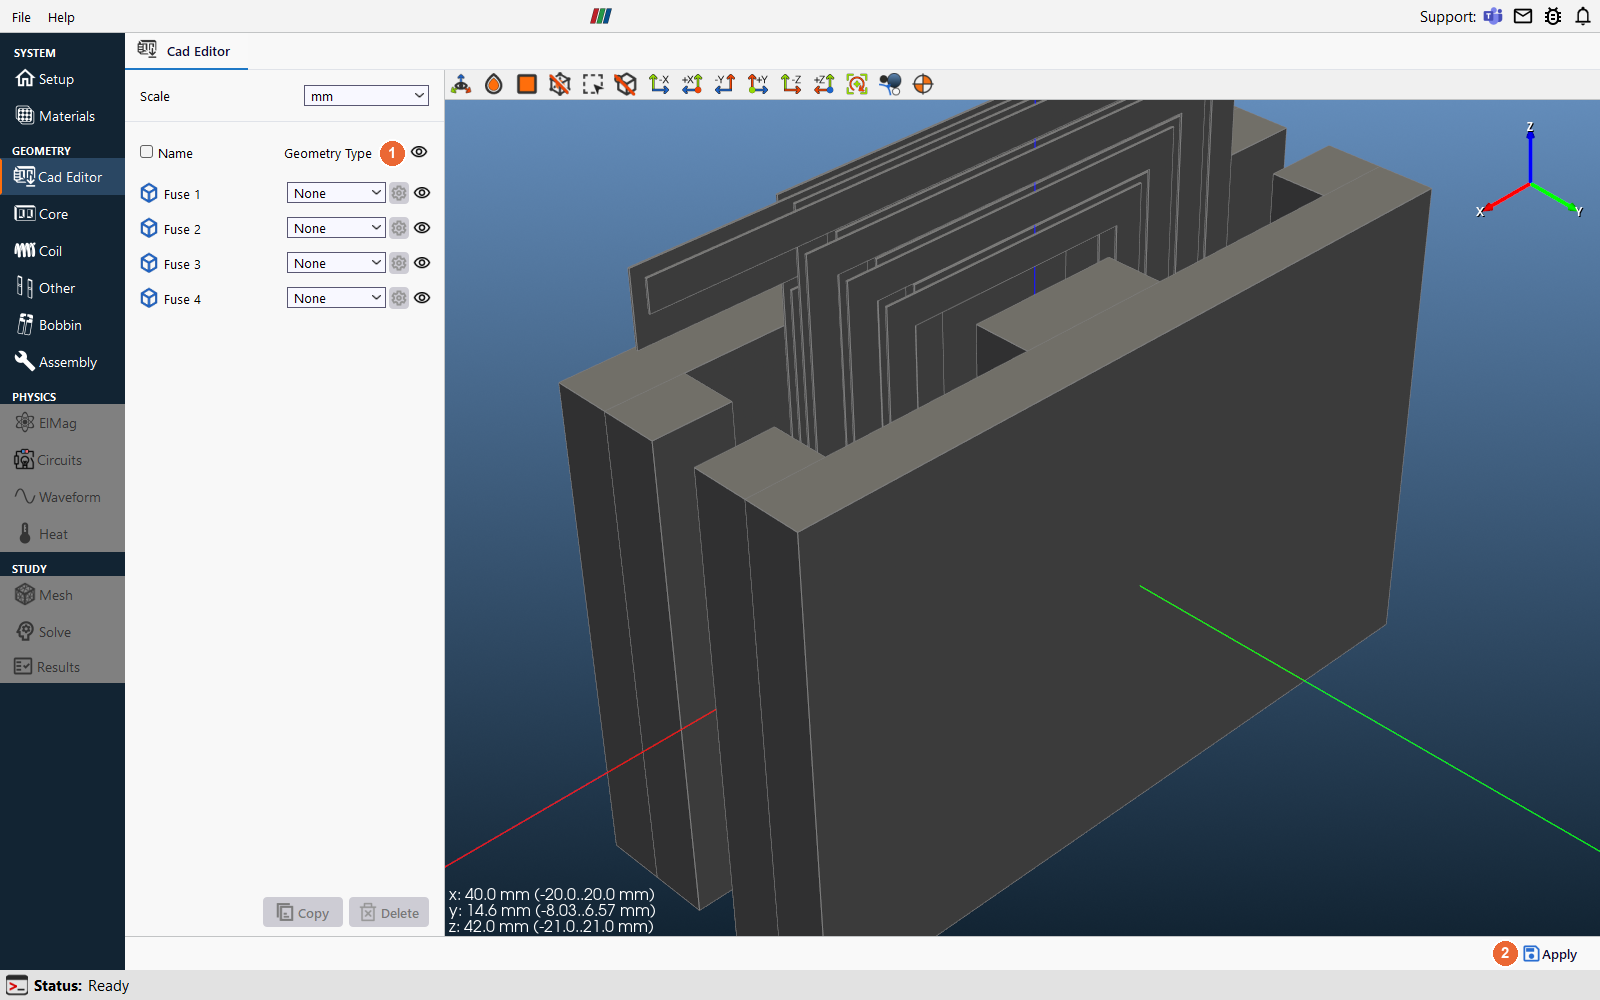Open Fuse 3 geometry type dropdown
This screenshot has height=1000, width=1600.
(x=336, y=263)
